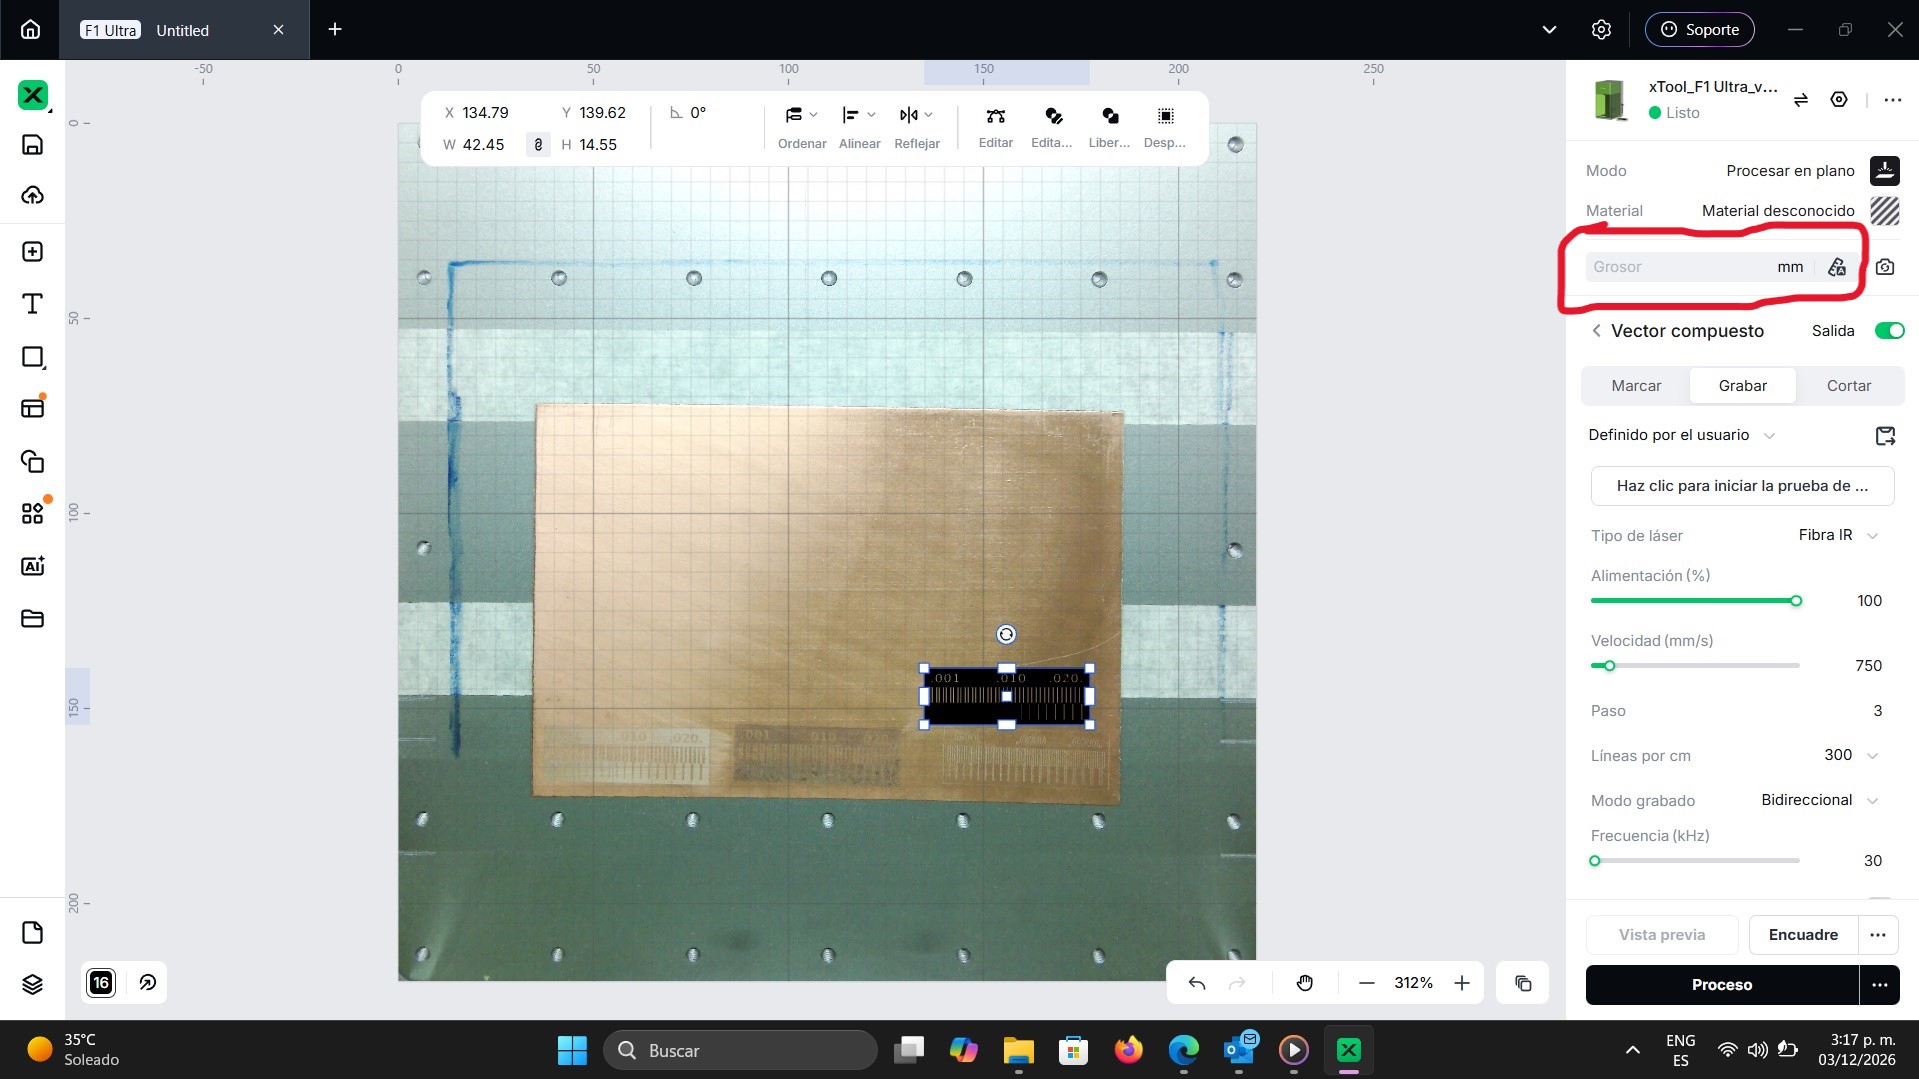This screenshot has height=1079, width=1919.
Task: Click the copy canvas icon at bottom right
Action: (x=1523, y=983)
